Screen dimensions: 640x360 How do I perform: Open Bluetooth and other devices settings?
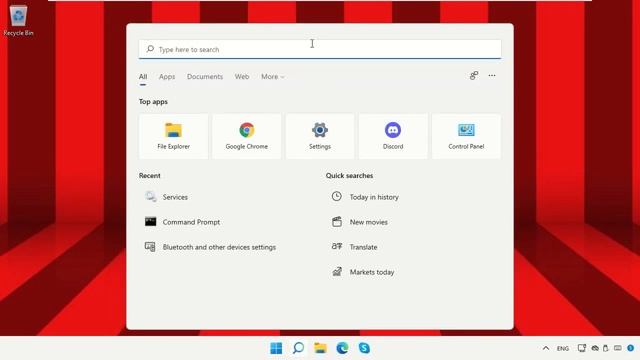(210, 247)
